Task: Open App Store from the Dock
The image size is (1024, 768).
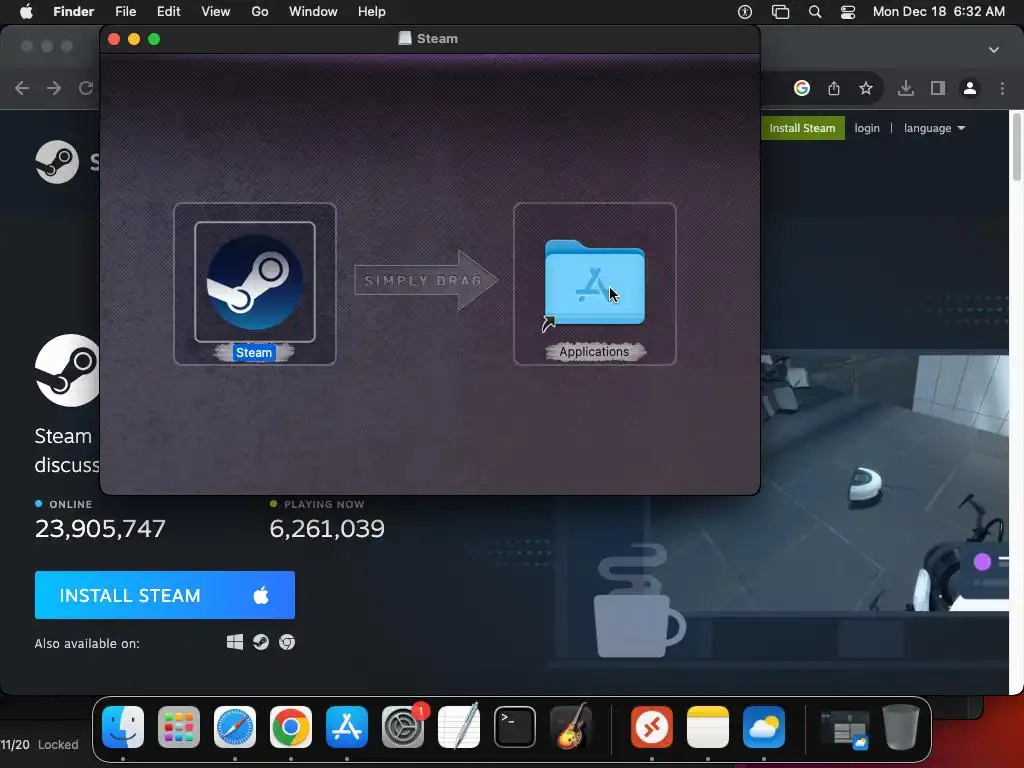Action: click(347, 727)
